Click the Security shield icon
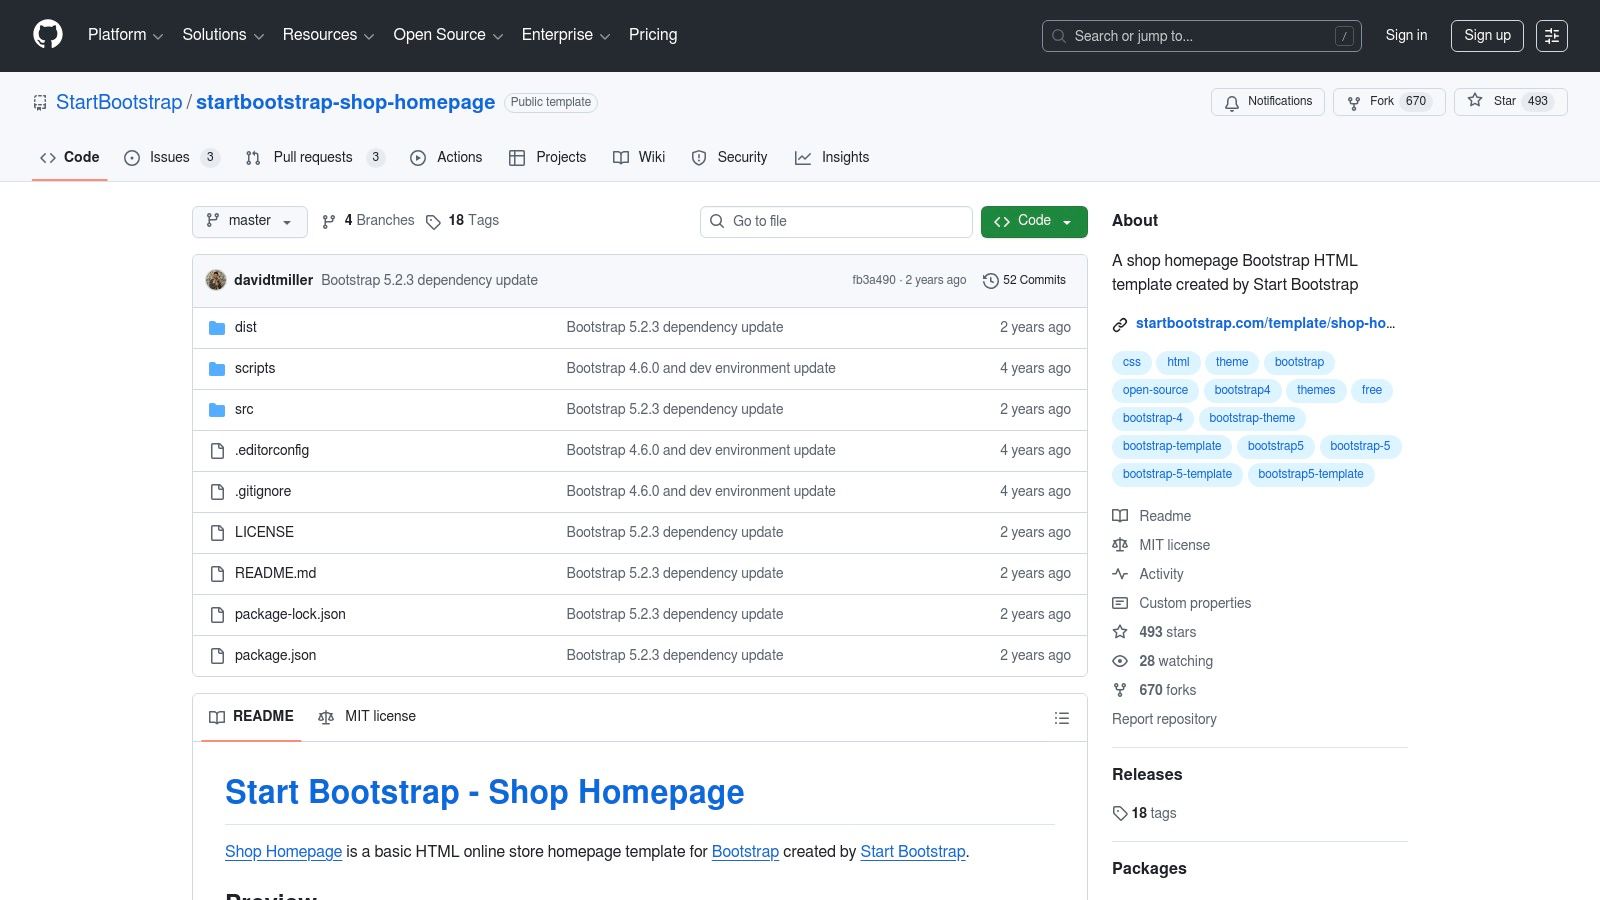The height and width of the screenshot is (900, 1600). click(698, 157)
